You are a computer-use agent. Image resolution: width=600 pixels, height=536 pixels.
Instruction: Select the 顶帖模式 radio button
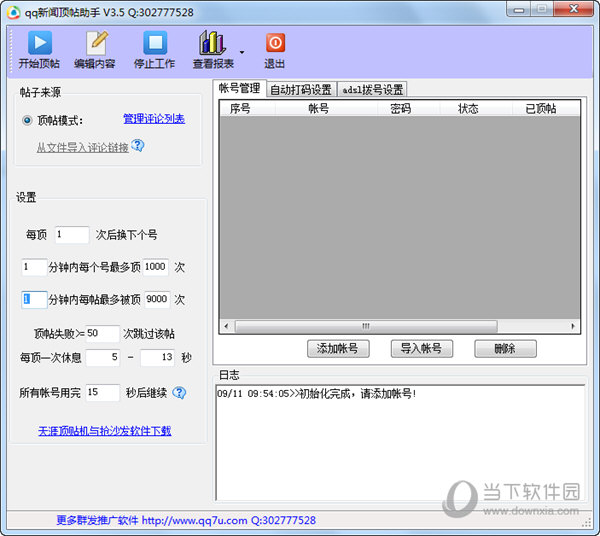point(27,121)
